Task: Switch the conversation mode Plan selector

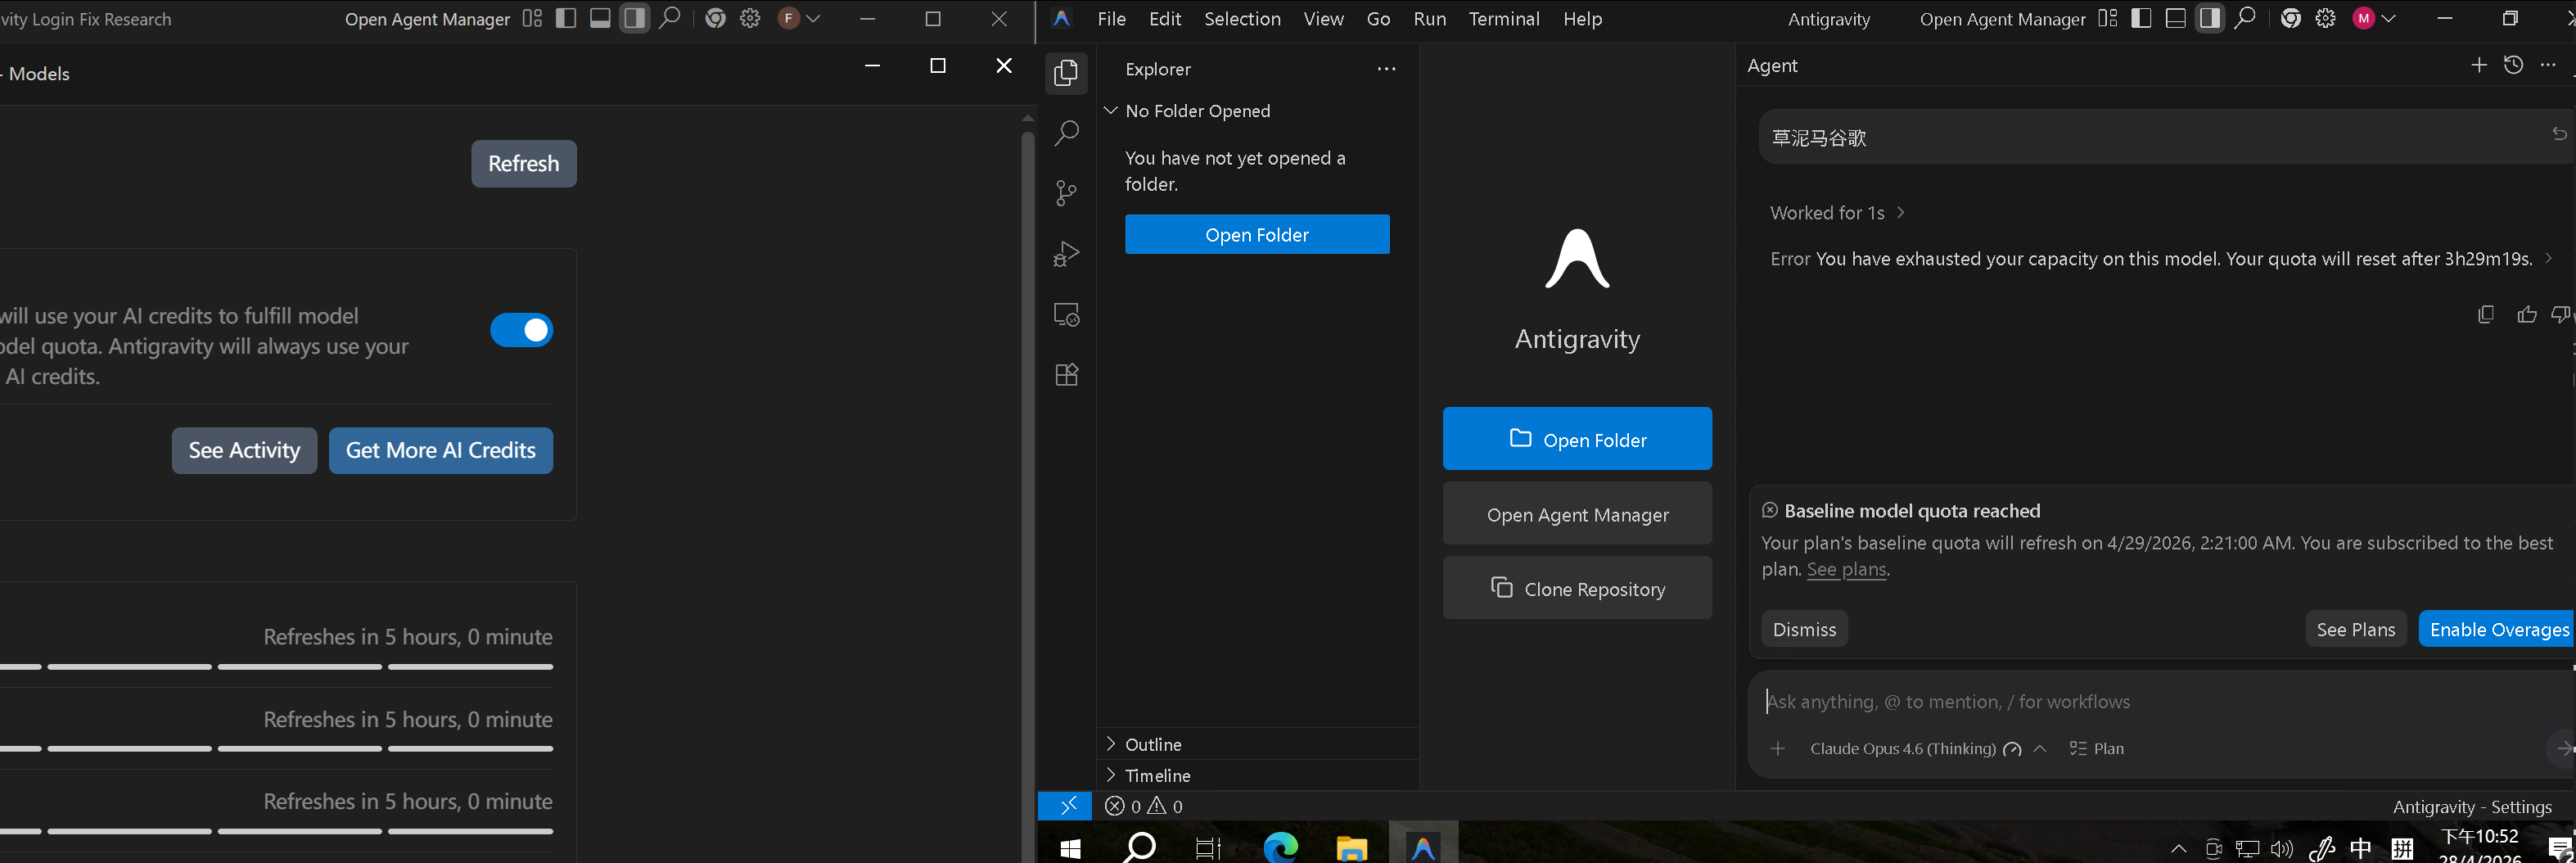Action: click(x=2097, y=749)
